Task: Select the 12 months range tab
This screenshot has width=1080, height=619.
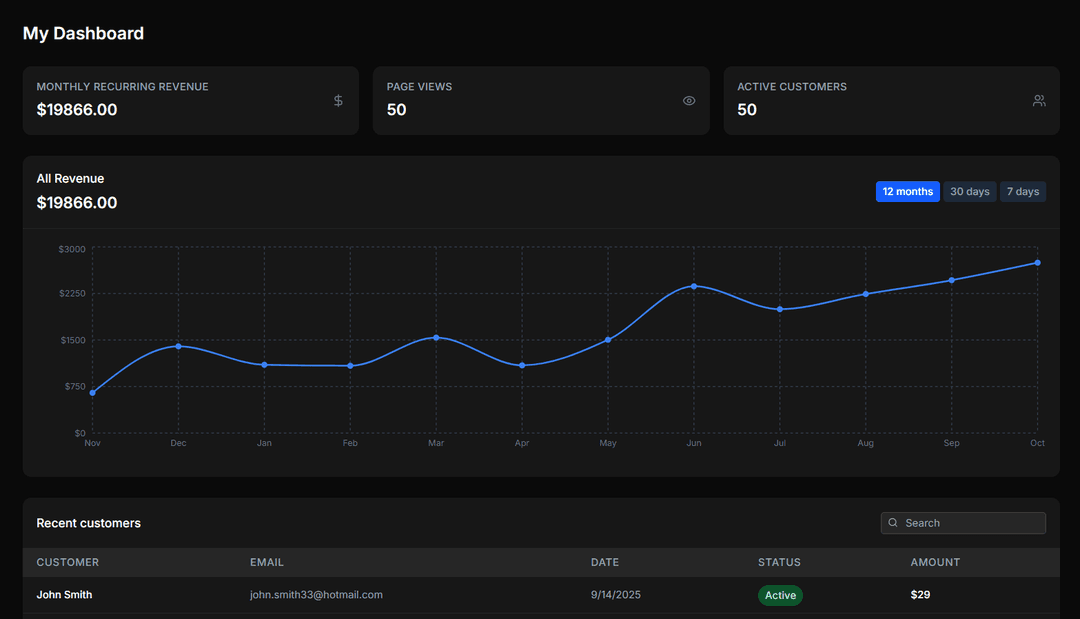Action: [907, 192]
